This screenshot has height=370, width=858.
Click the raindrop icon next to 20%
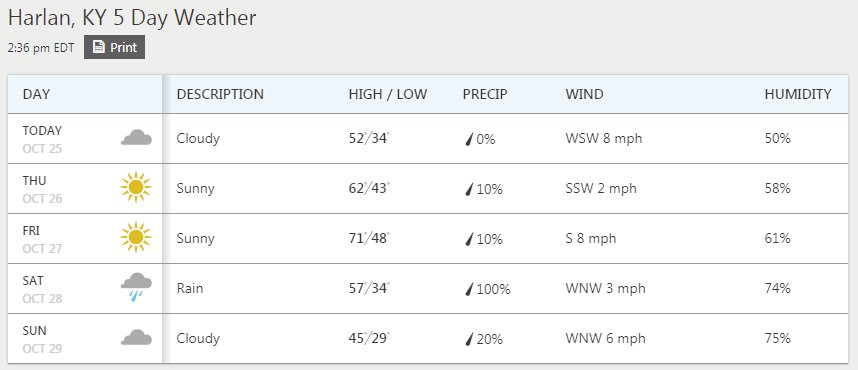469,339
